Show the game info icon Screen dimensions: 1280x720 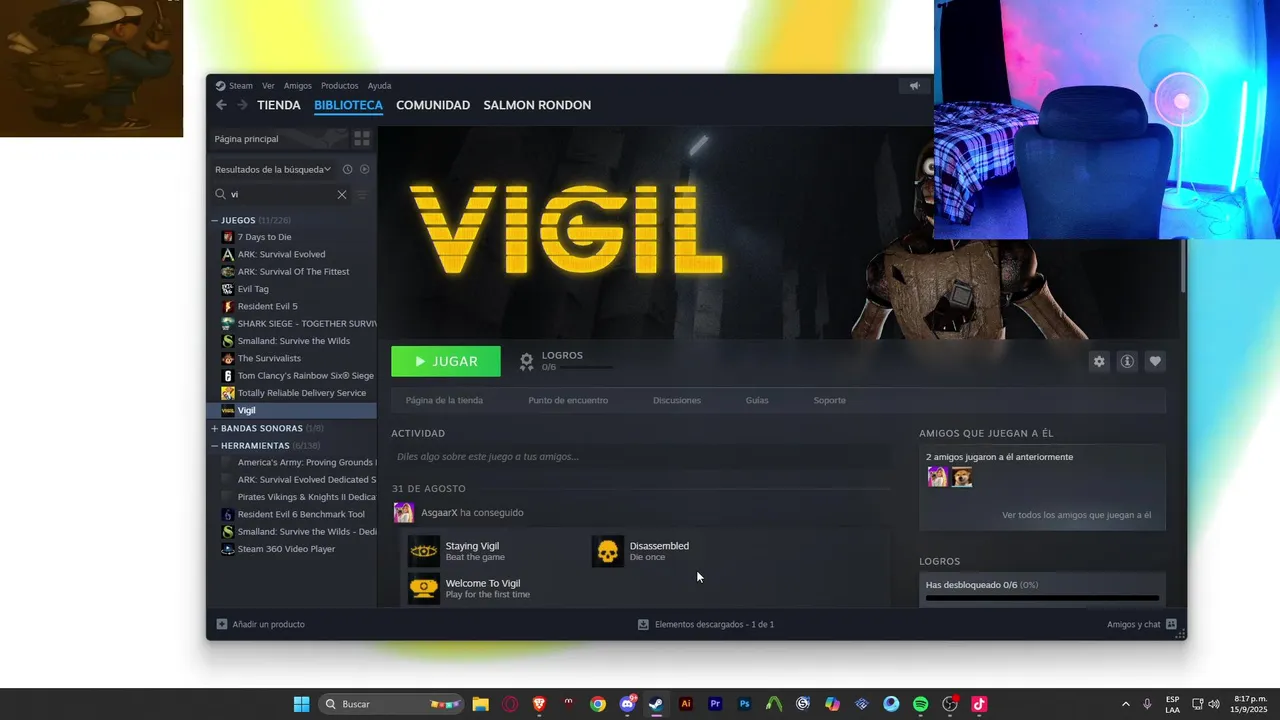pos(1127,362)
